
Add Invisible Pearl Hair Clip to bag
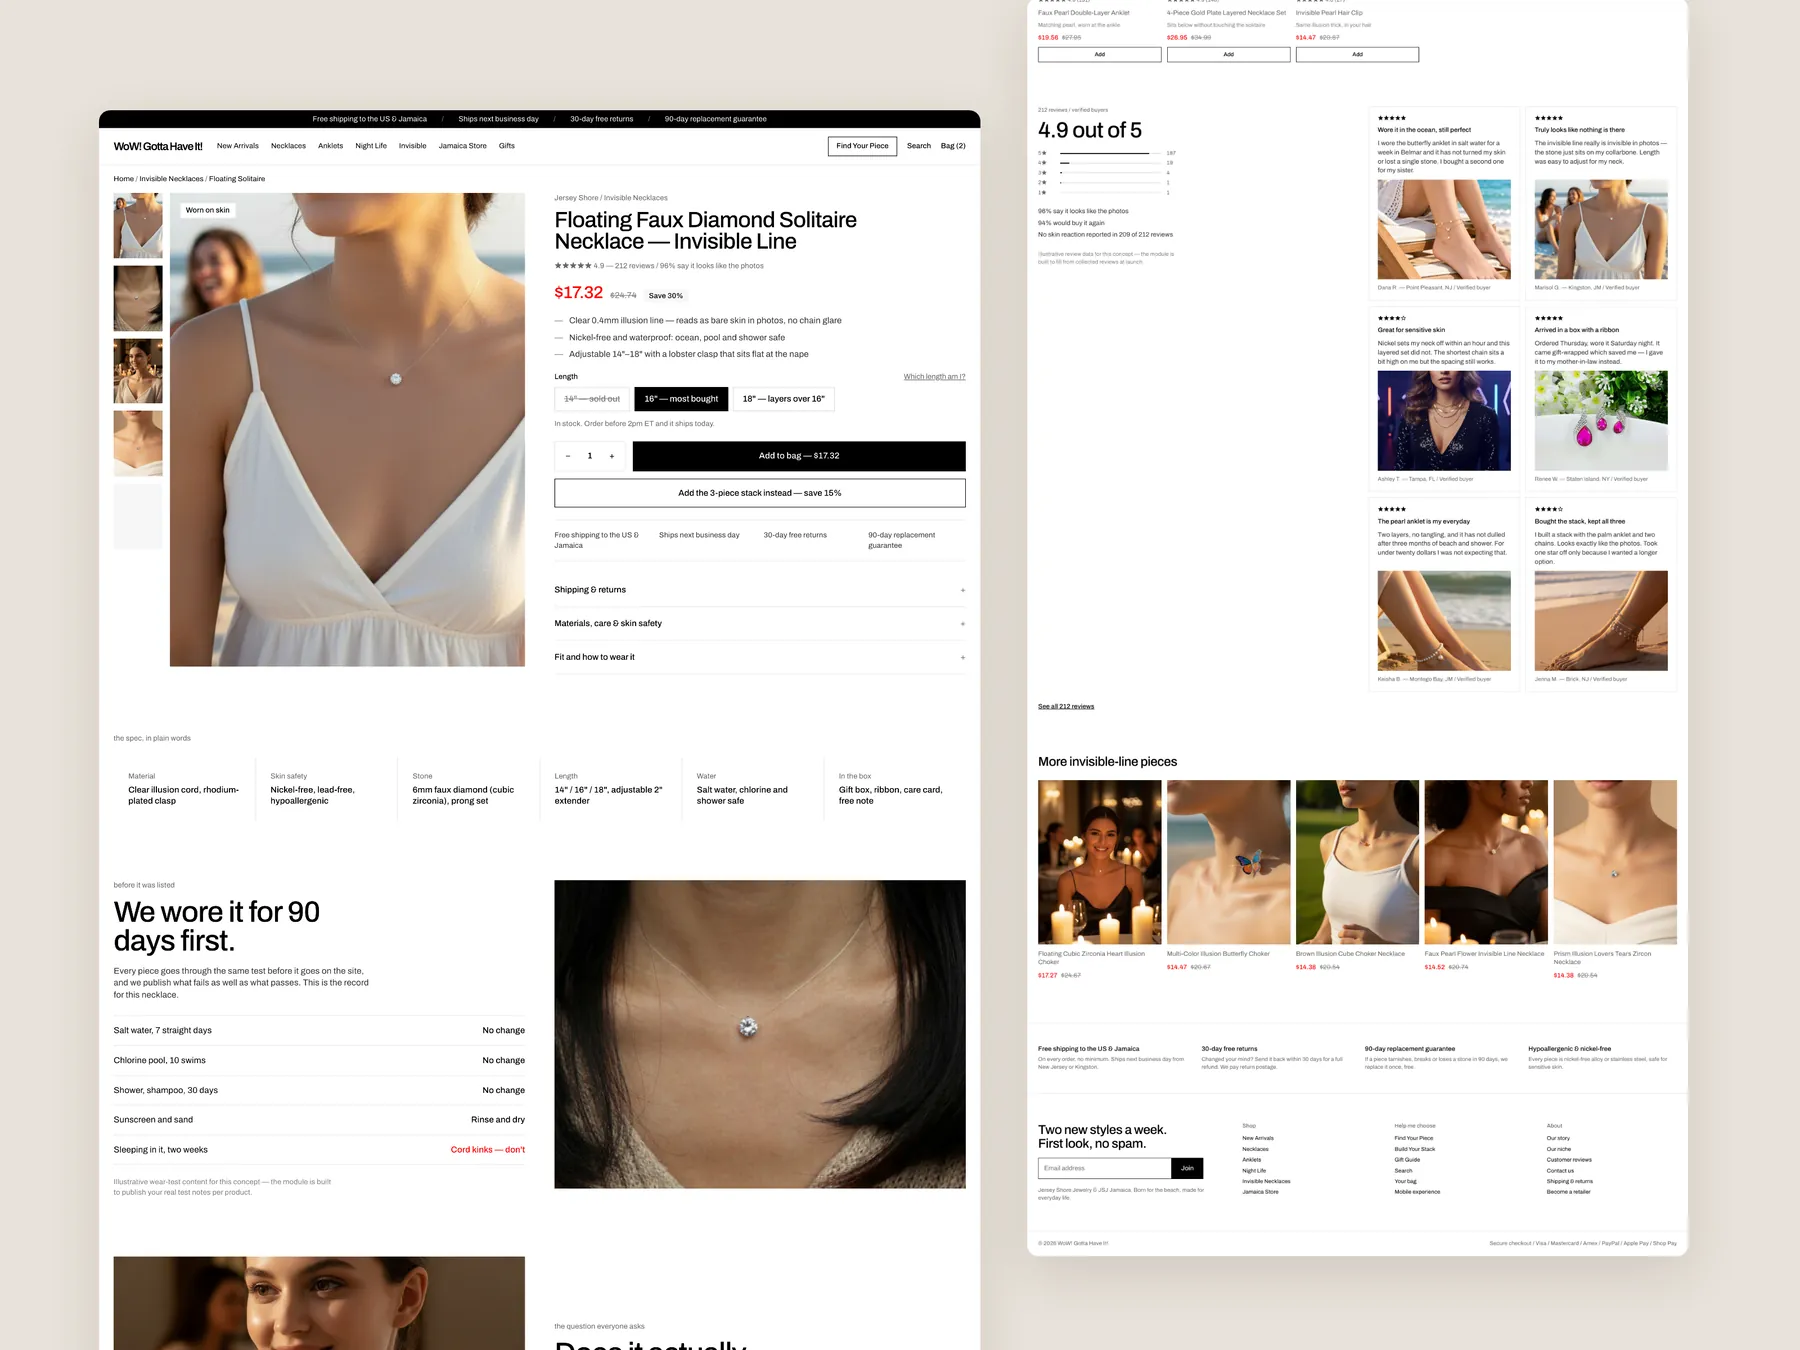(x=1357, y=55)
